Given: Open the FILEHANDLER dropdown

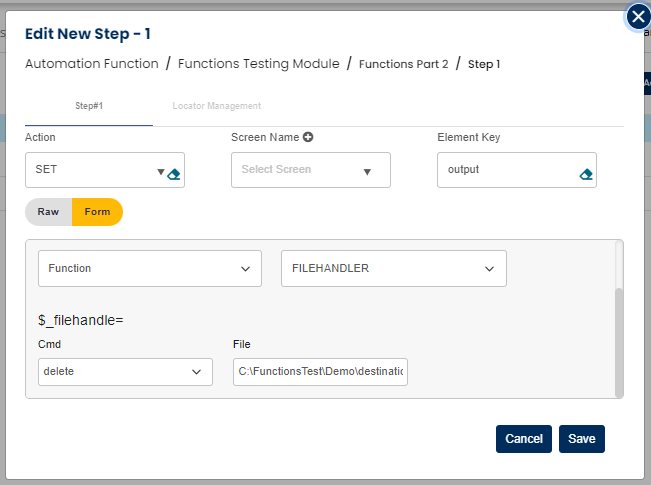Looking at the screenshot, I should coord(393,268).
